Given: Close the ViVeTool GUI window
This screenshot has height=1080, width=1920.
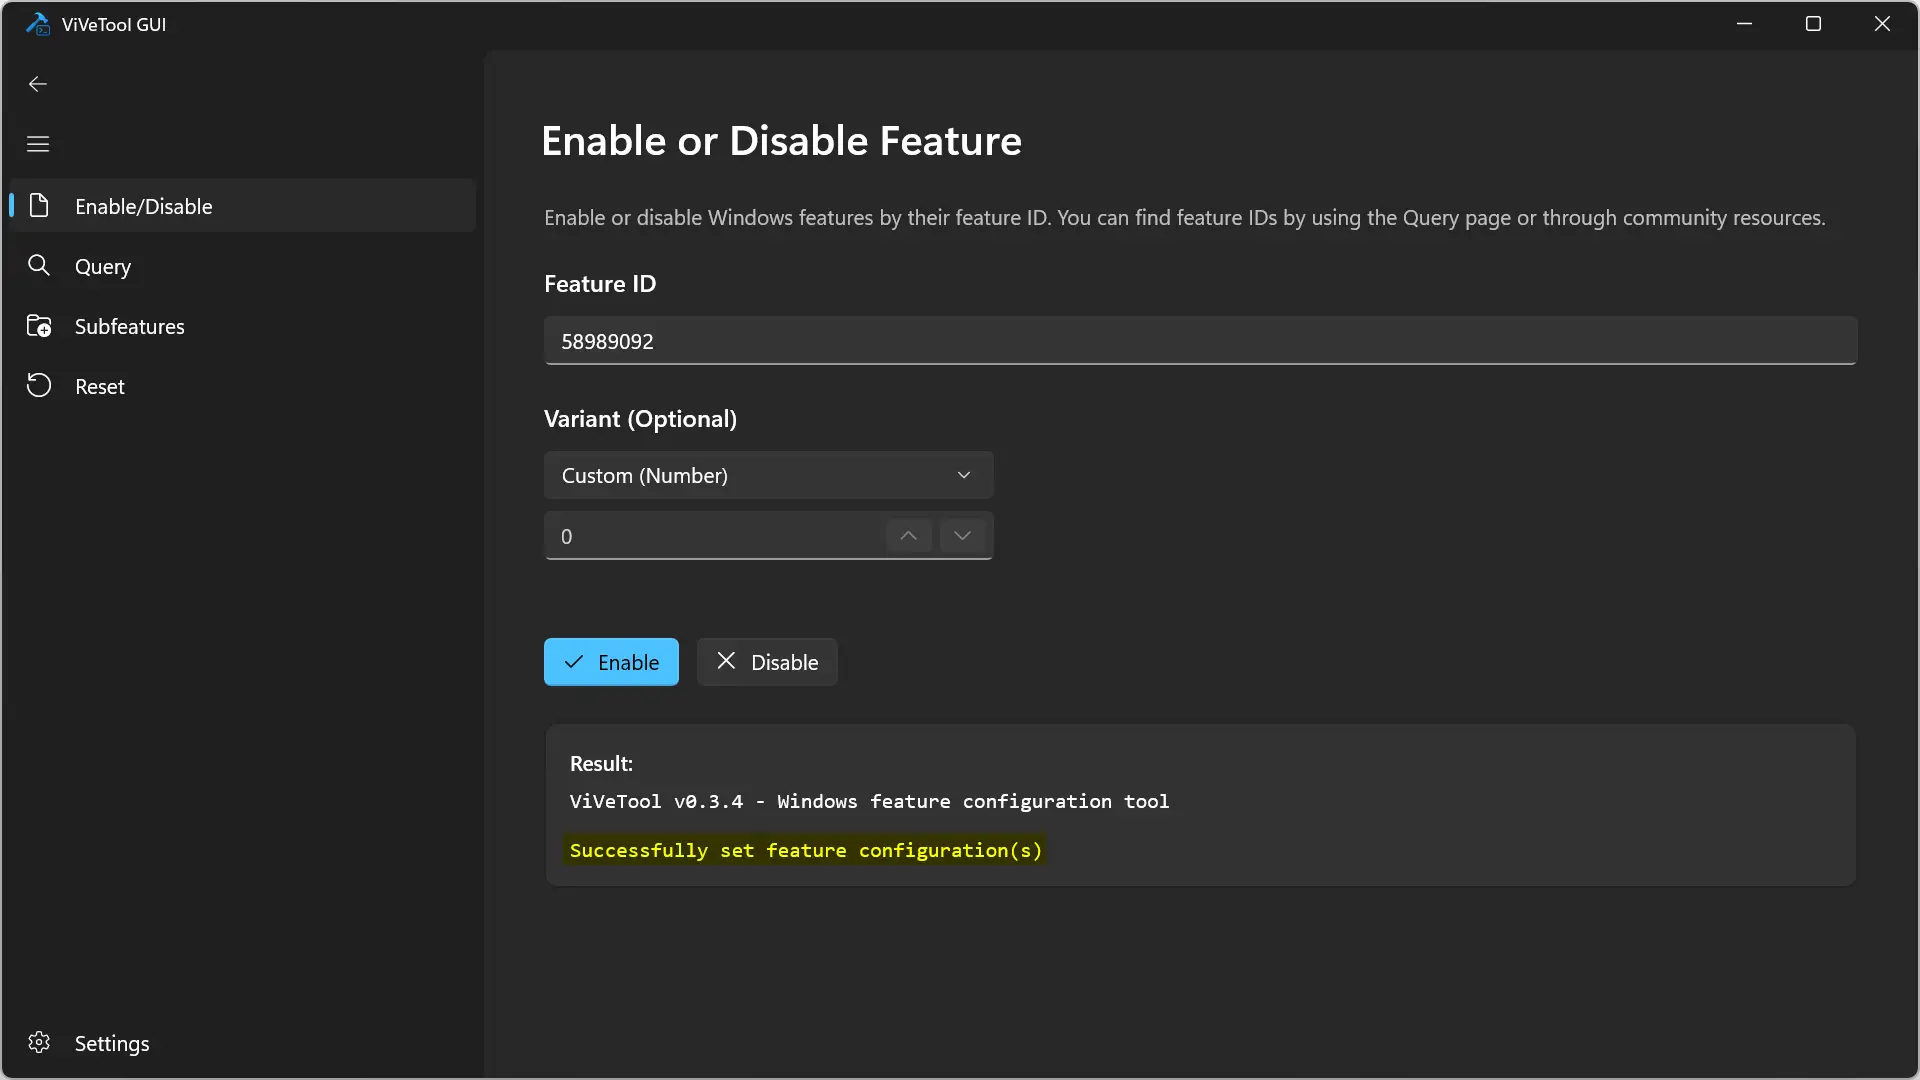Looking at the screenshot, I should click(1882, 24).
